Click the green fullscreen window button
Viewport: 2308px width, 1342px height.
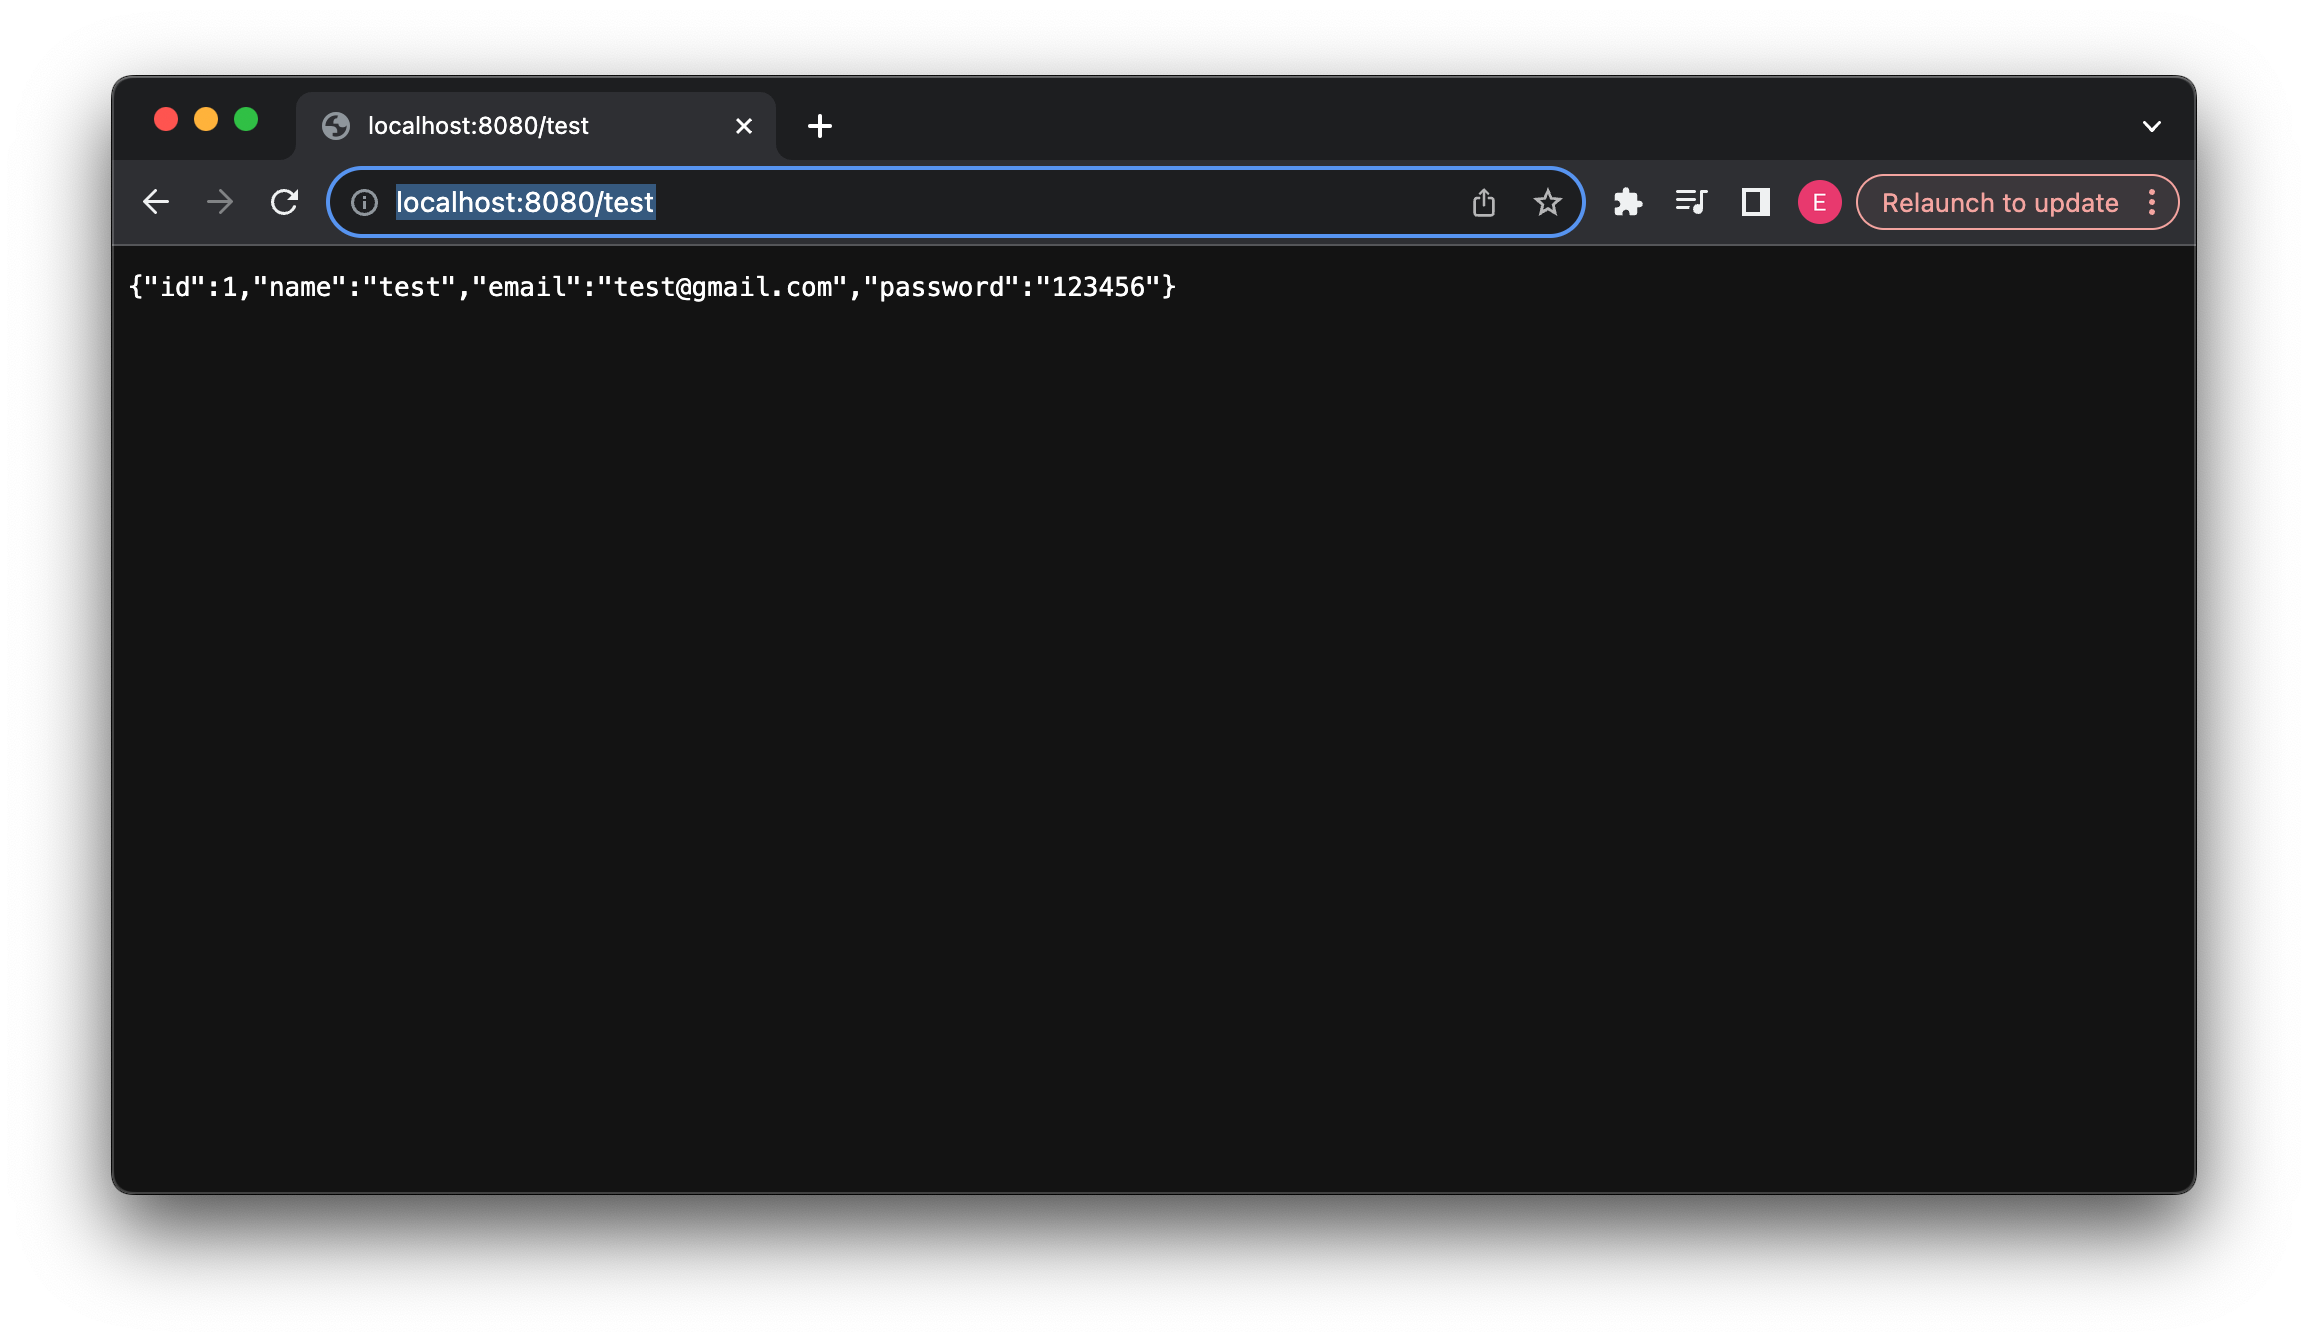[246, 120]
